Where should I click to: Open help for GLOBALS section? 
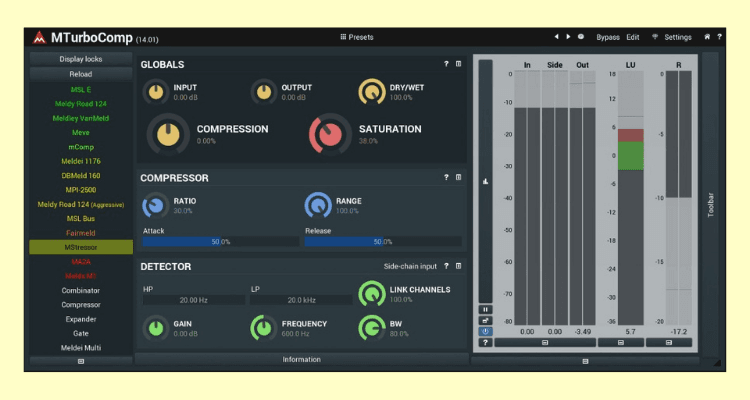tap(446, 64)
